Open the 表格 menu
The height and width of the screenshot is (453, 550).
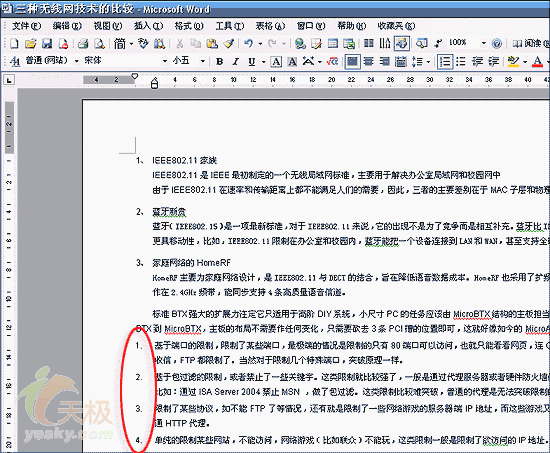click(270, 26)
